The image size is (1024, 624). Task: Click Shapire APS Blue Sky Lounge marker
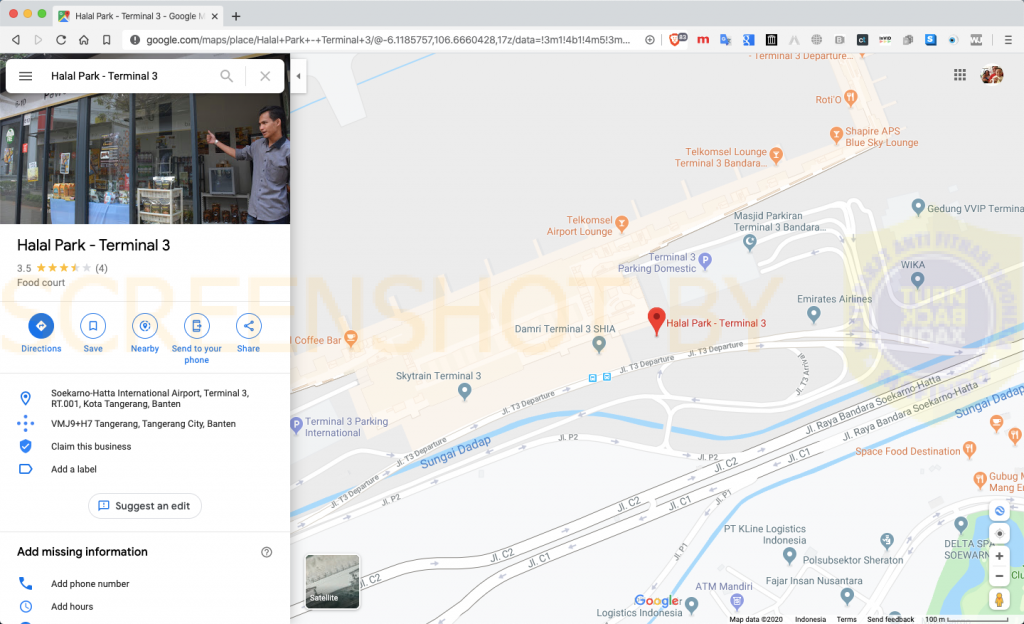(836, 135)
